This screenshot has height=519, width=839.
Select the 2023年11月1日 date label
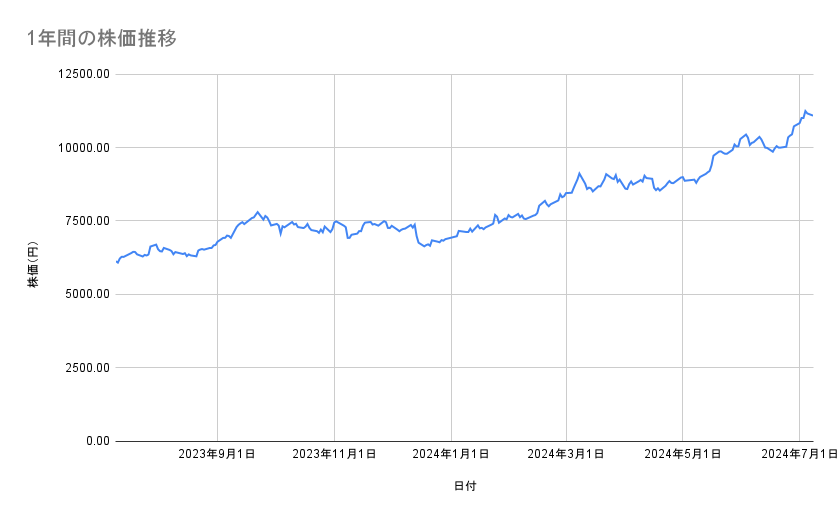tap(334, 454)
